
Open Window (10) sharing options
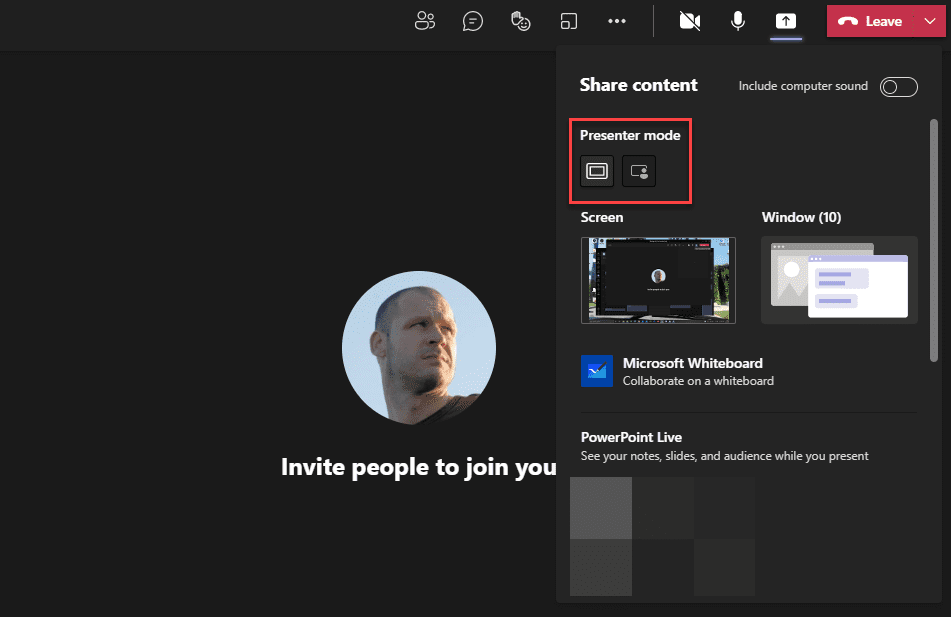839,280
